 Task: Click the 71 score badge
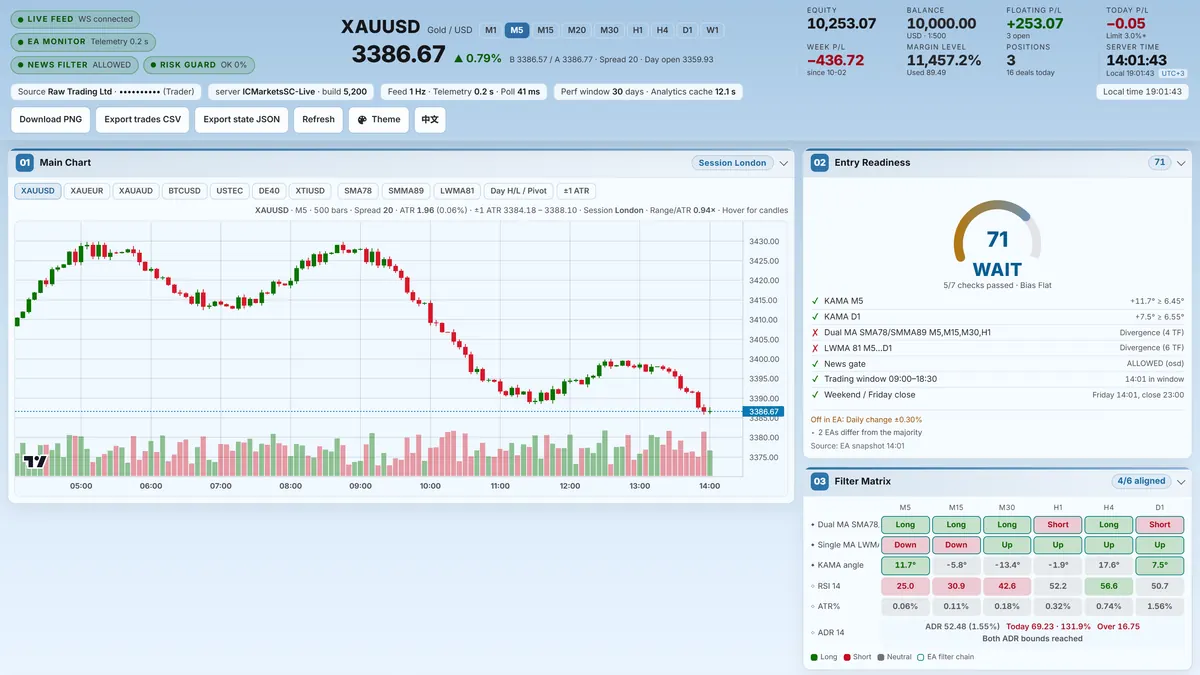1160,163
